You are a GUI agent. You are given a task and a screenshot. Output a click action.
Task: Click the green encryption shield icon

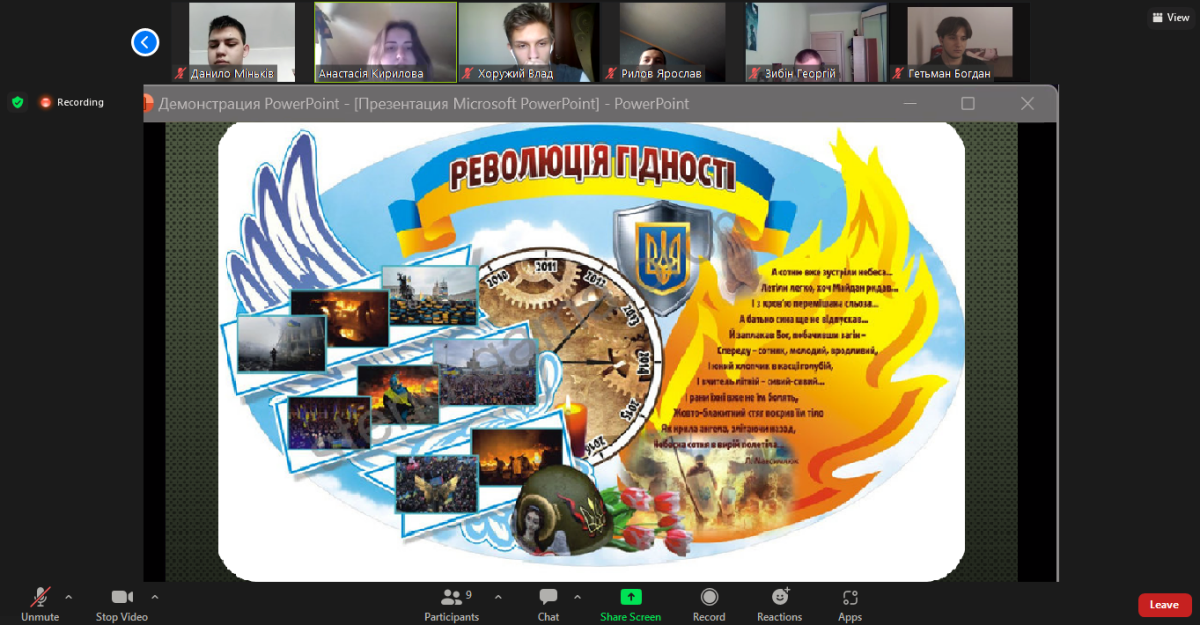click(17, 102)
